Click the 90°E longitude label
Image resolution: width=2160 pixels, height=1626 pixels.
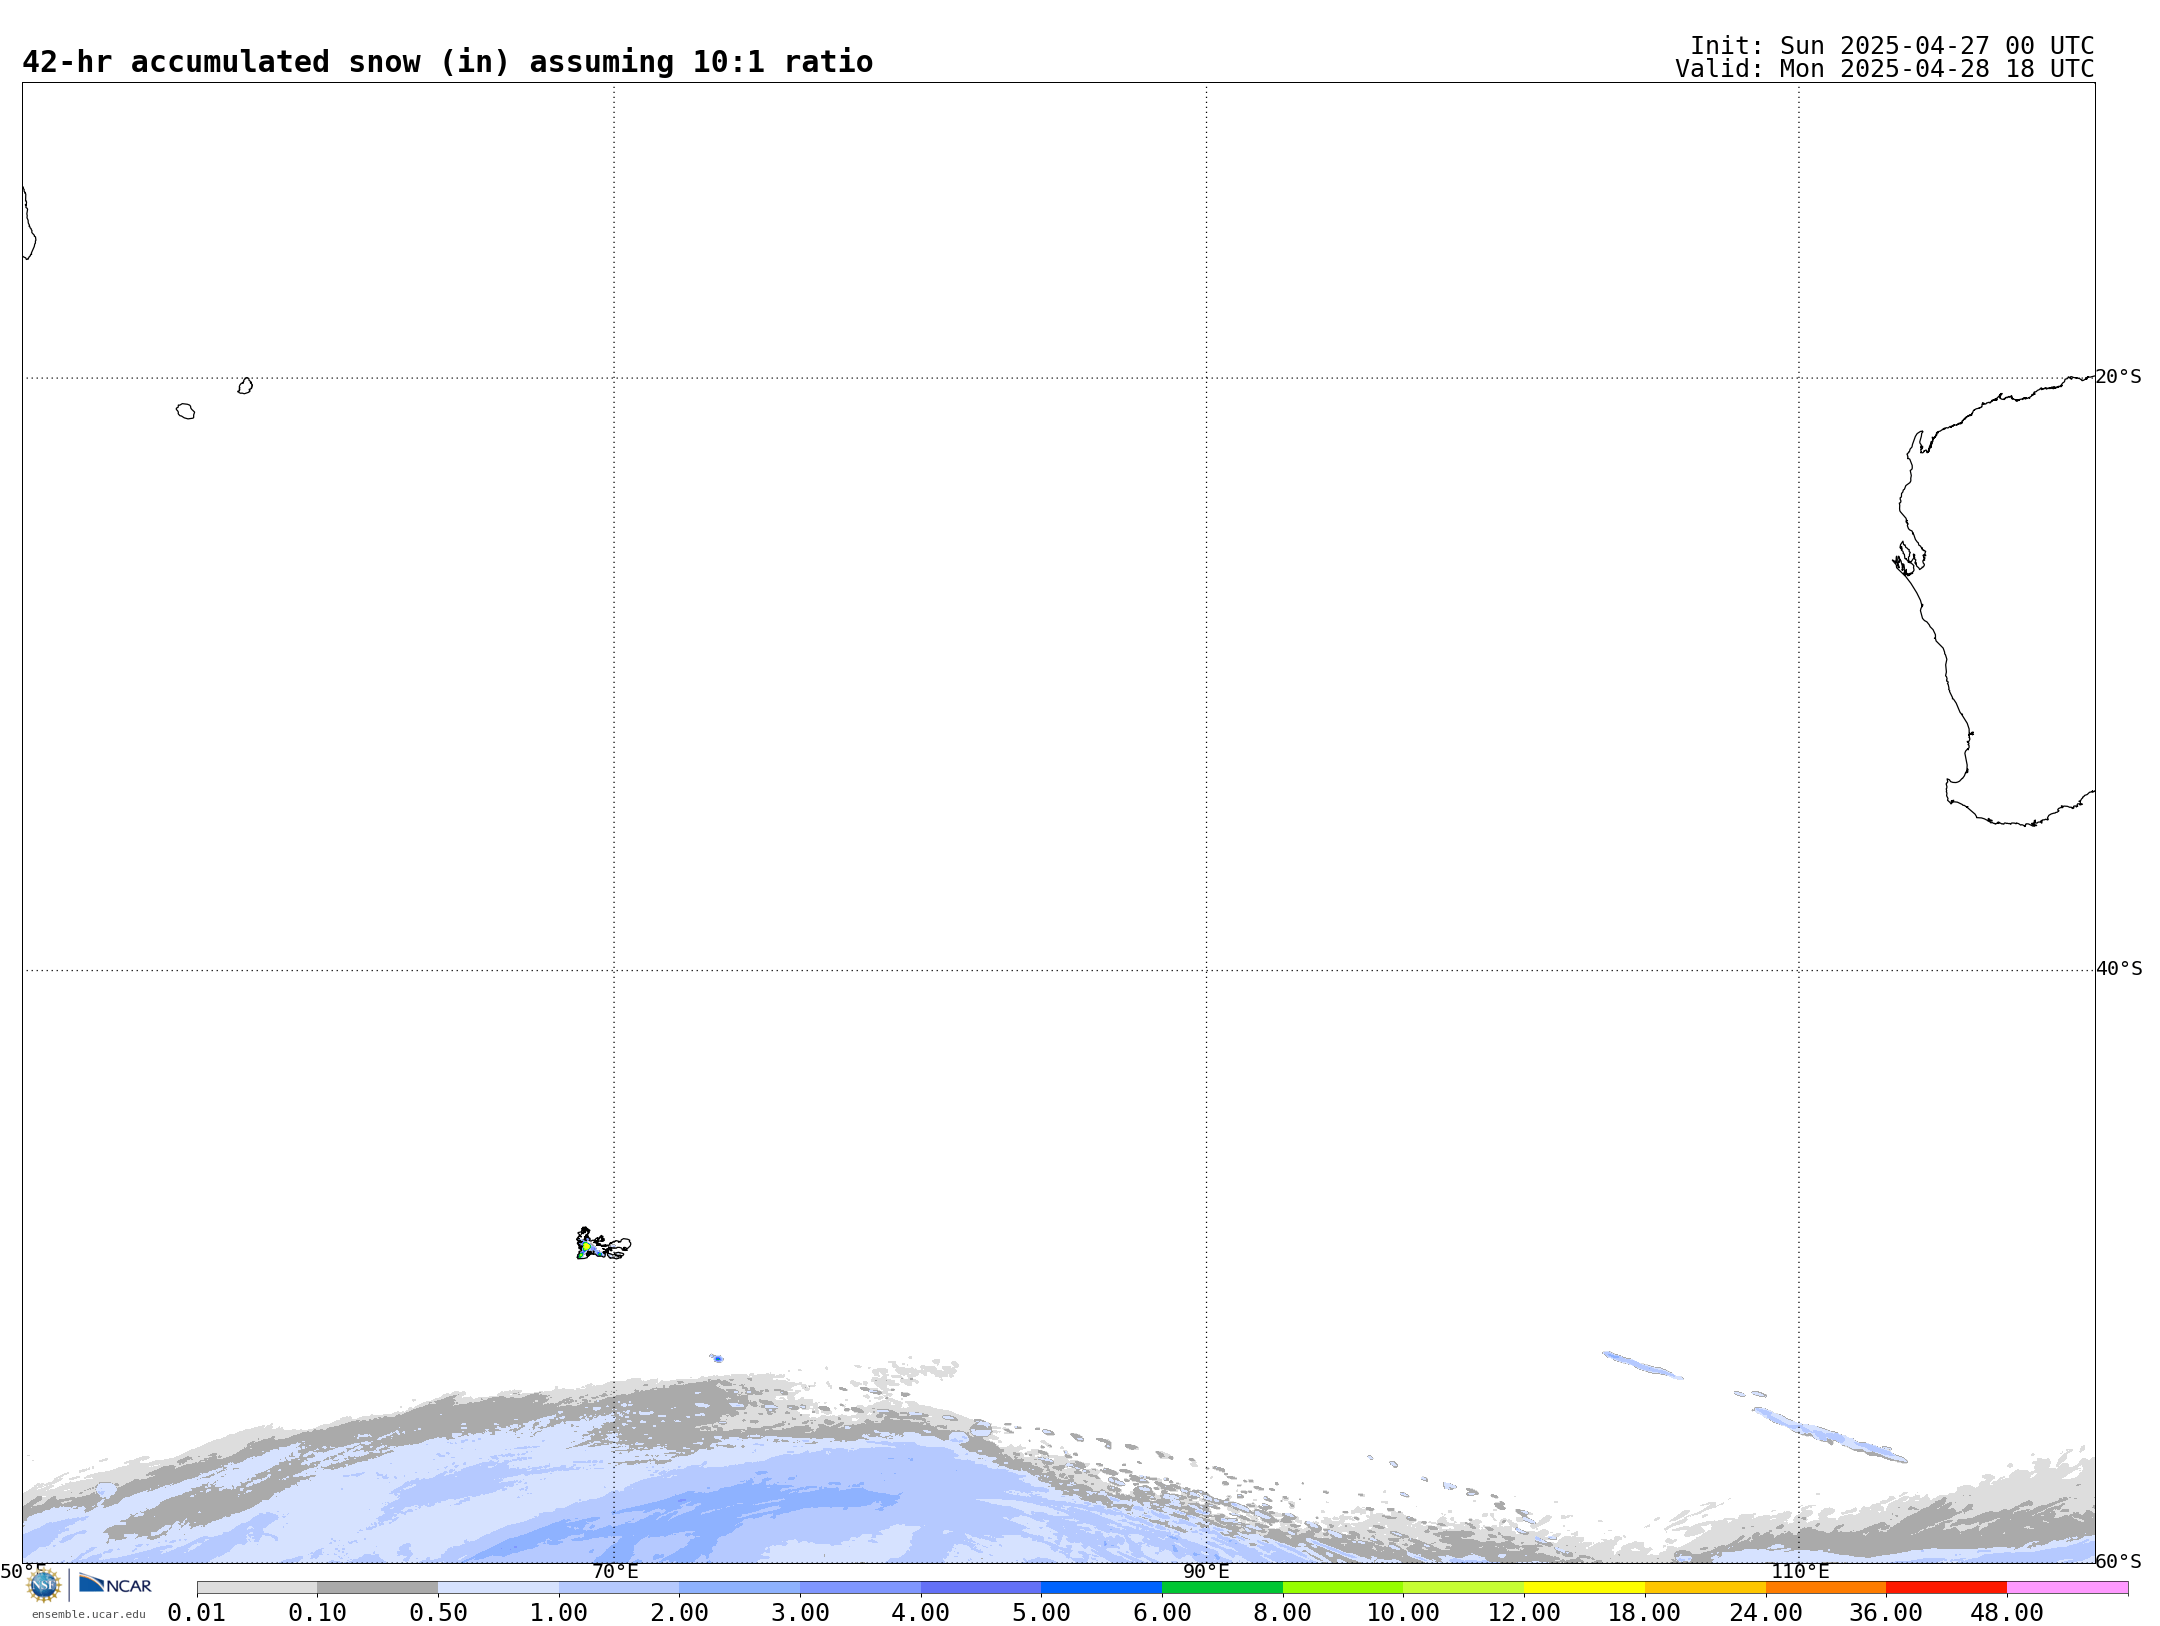(1206, 1571)
